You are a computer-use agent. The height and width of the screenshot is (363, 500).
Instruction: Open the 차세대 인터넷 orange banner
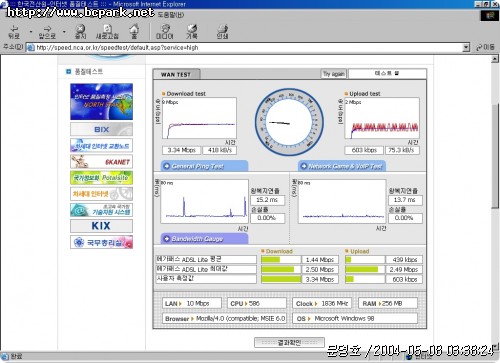click(101, 194)
